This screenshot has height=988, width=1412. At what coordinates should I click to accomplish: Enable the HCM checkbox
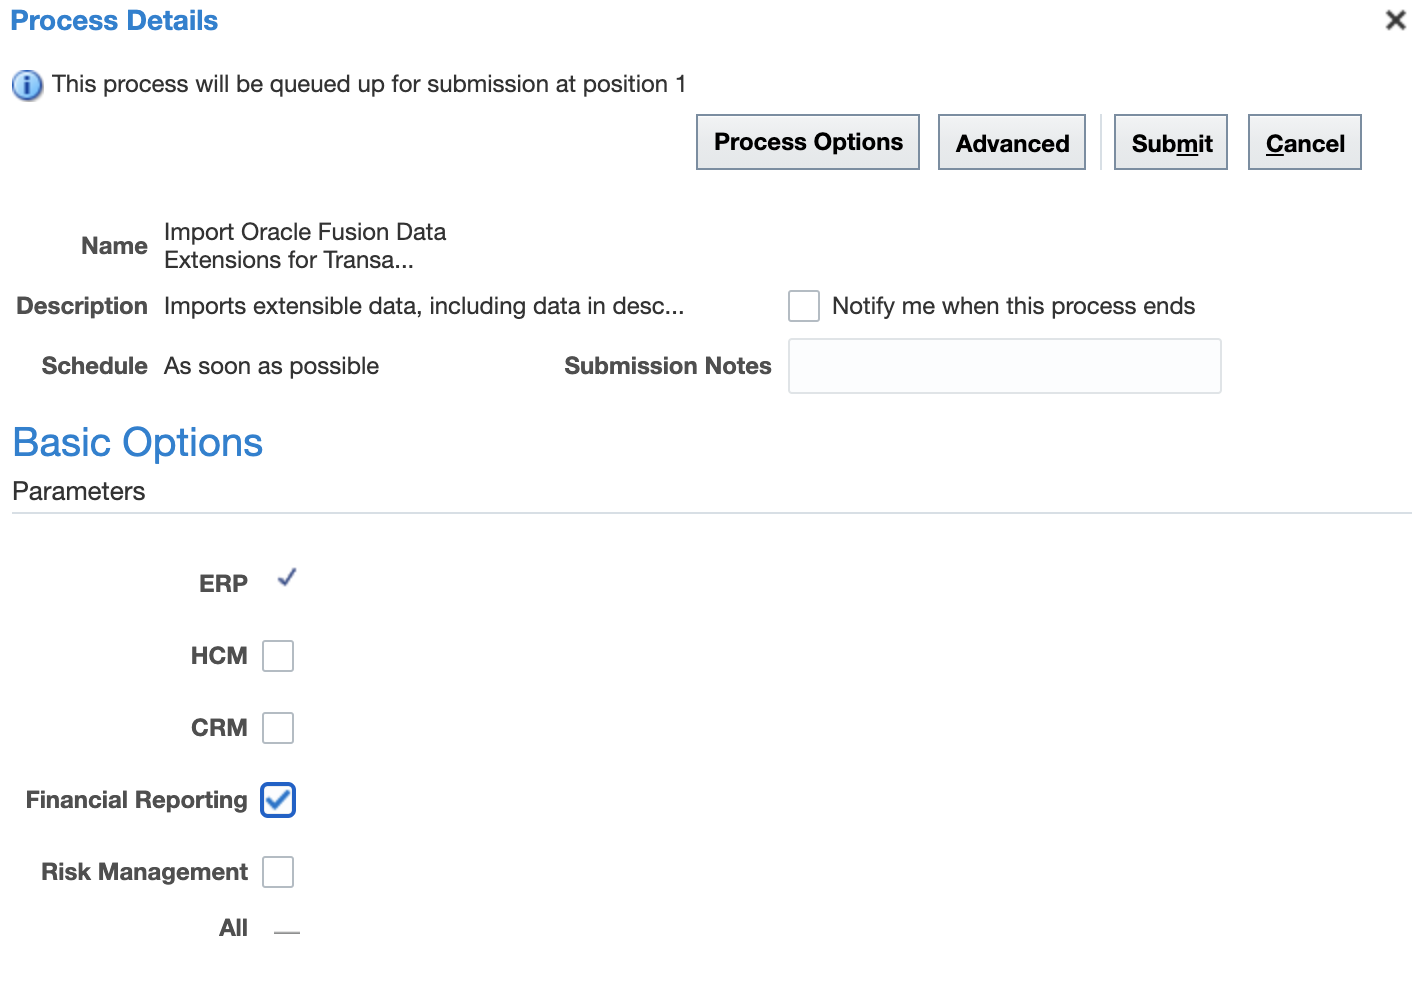(278, 656)
